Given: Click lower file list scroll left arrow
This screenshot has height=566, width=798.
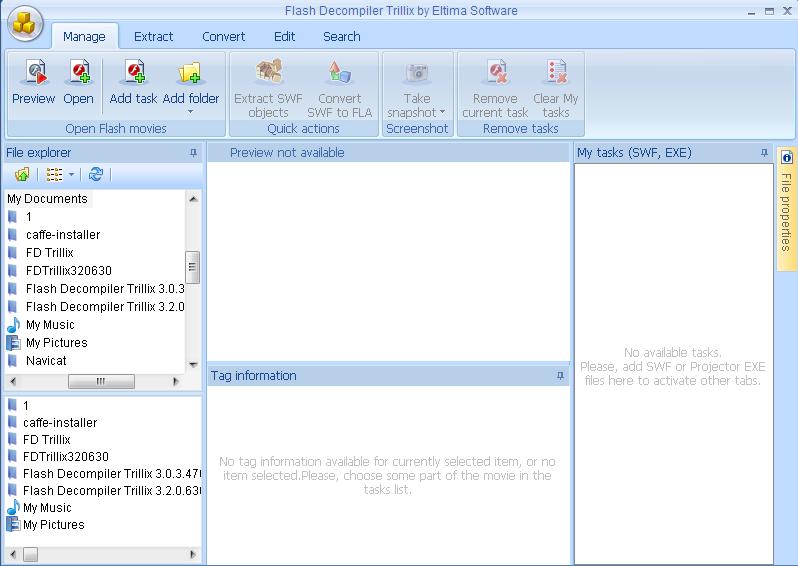Looking at the screenshot, I should coord(13,554).
